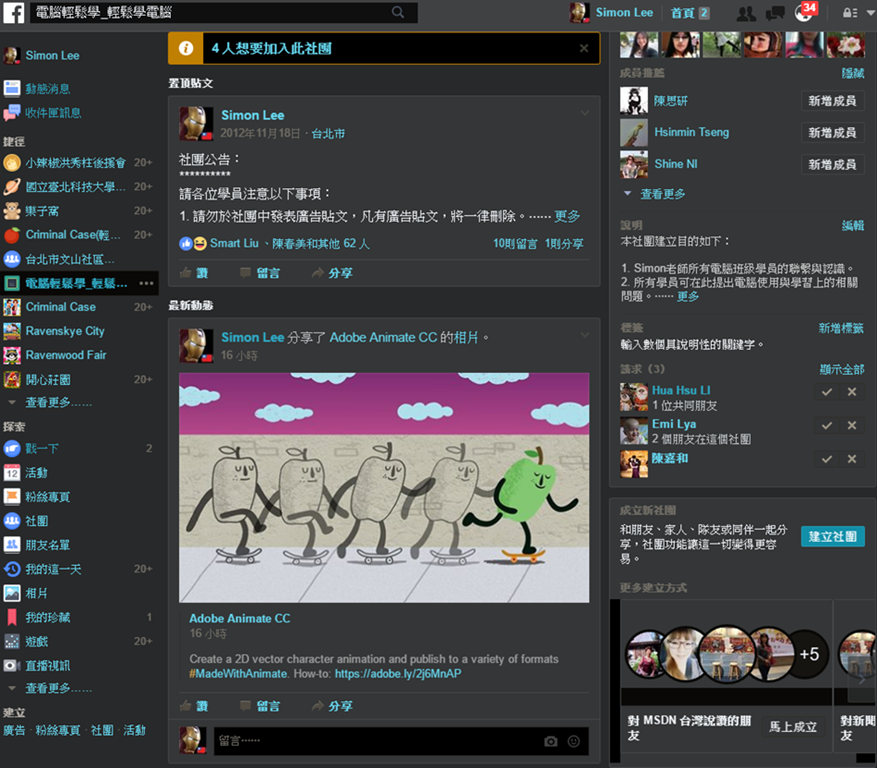Image resolution: width=877 pixels, height=768 pixels.
Task: Like the Adobe Animate CC post
Action: click(x=194, y=706)
